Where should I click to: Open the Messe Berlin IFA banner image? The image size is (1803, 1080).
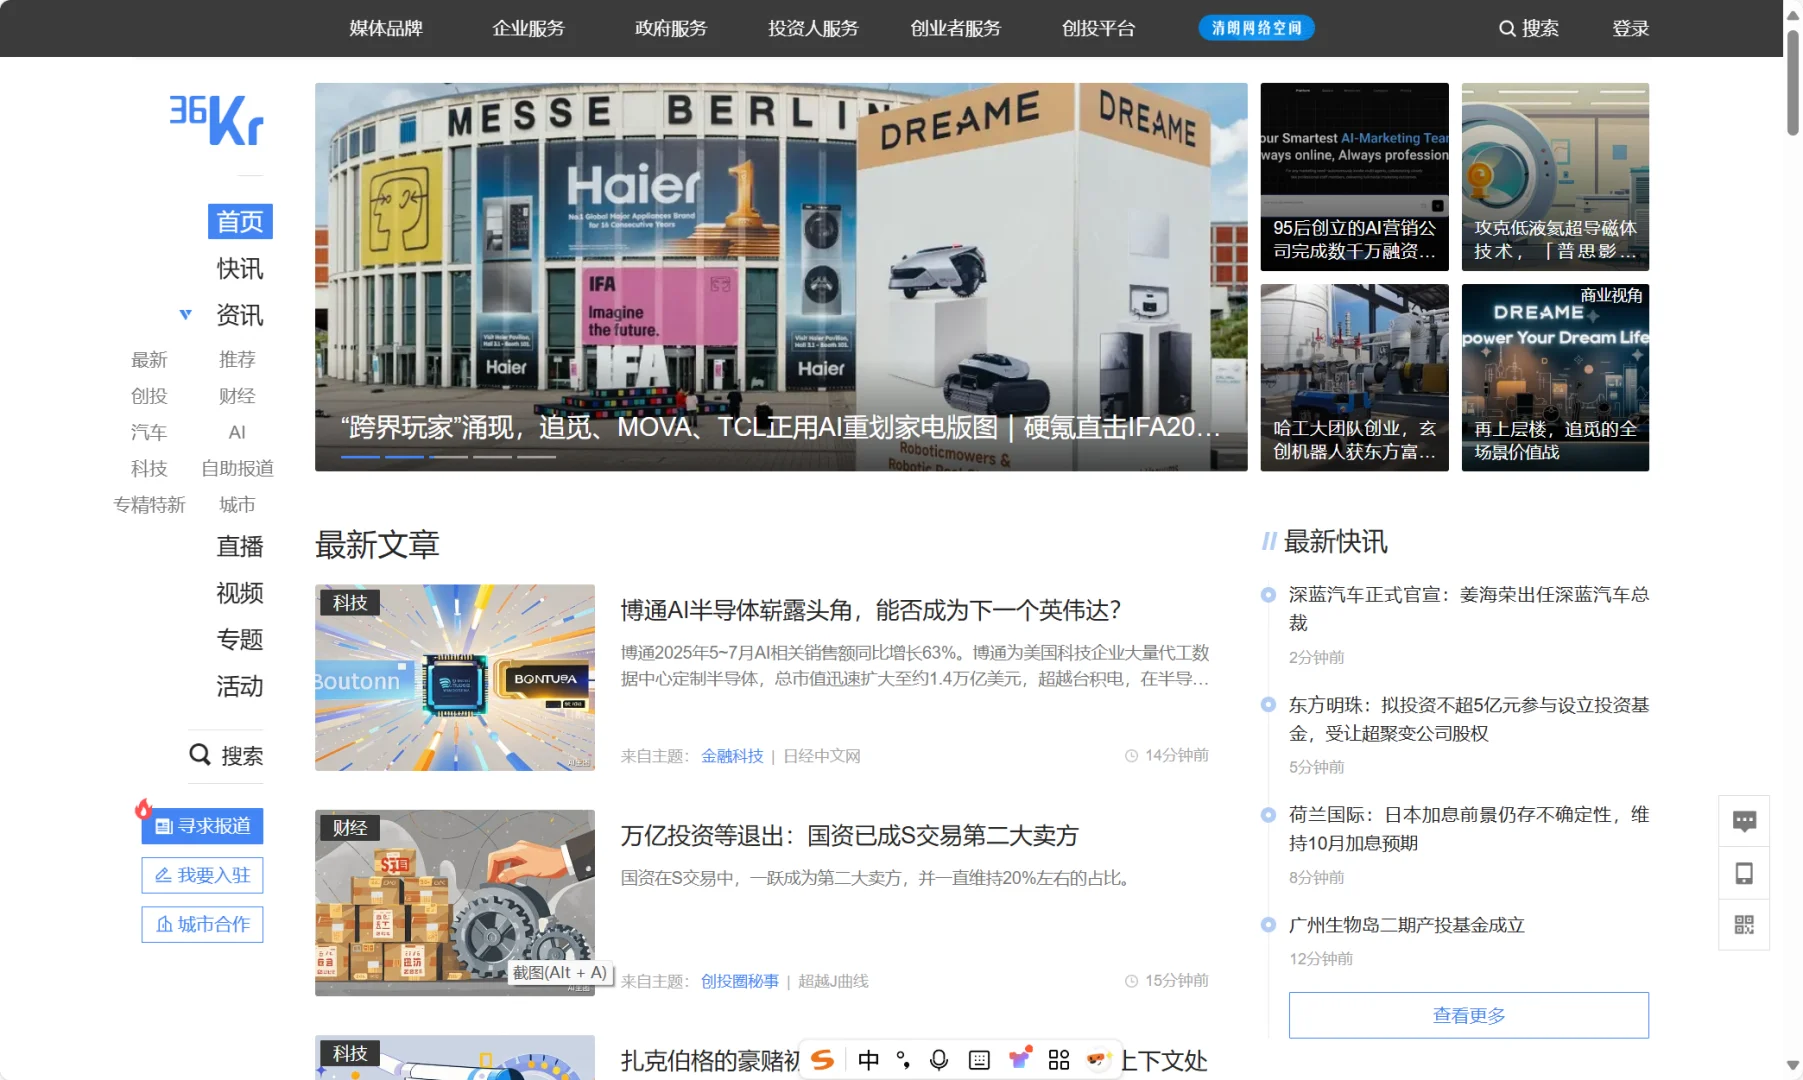pyautogui.click(x=781, y=277)
